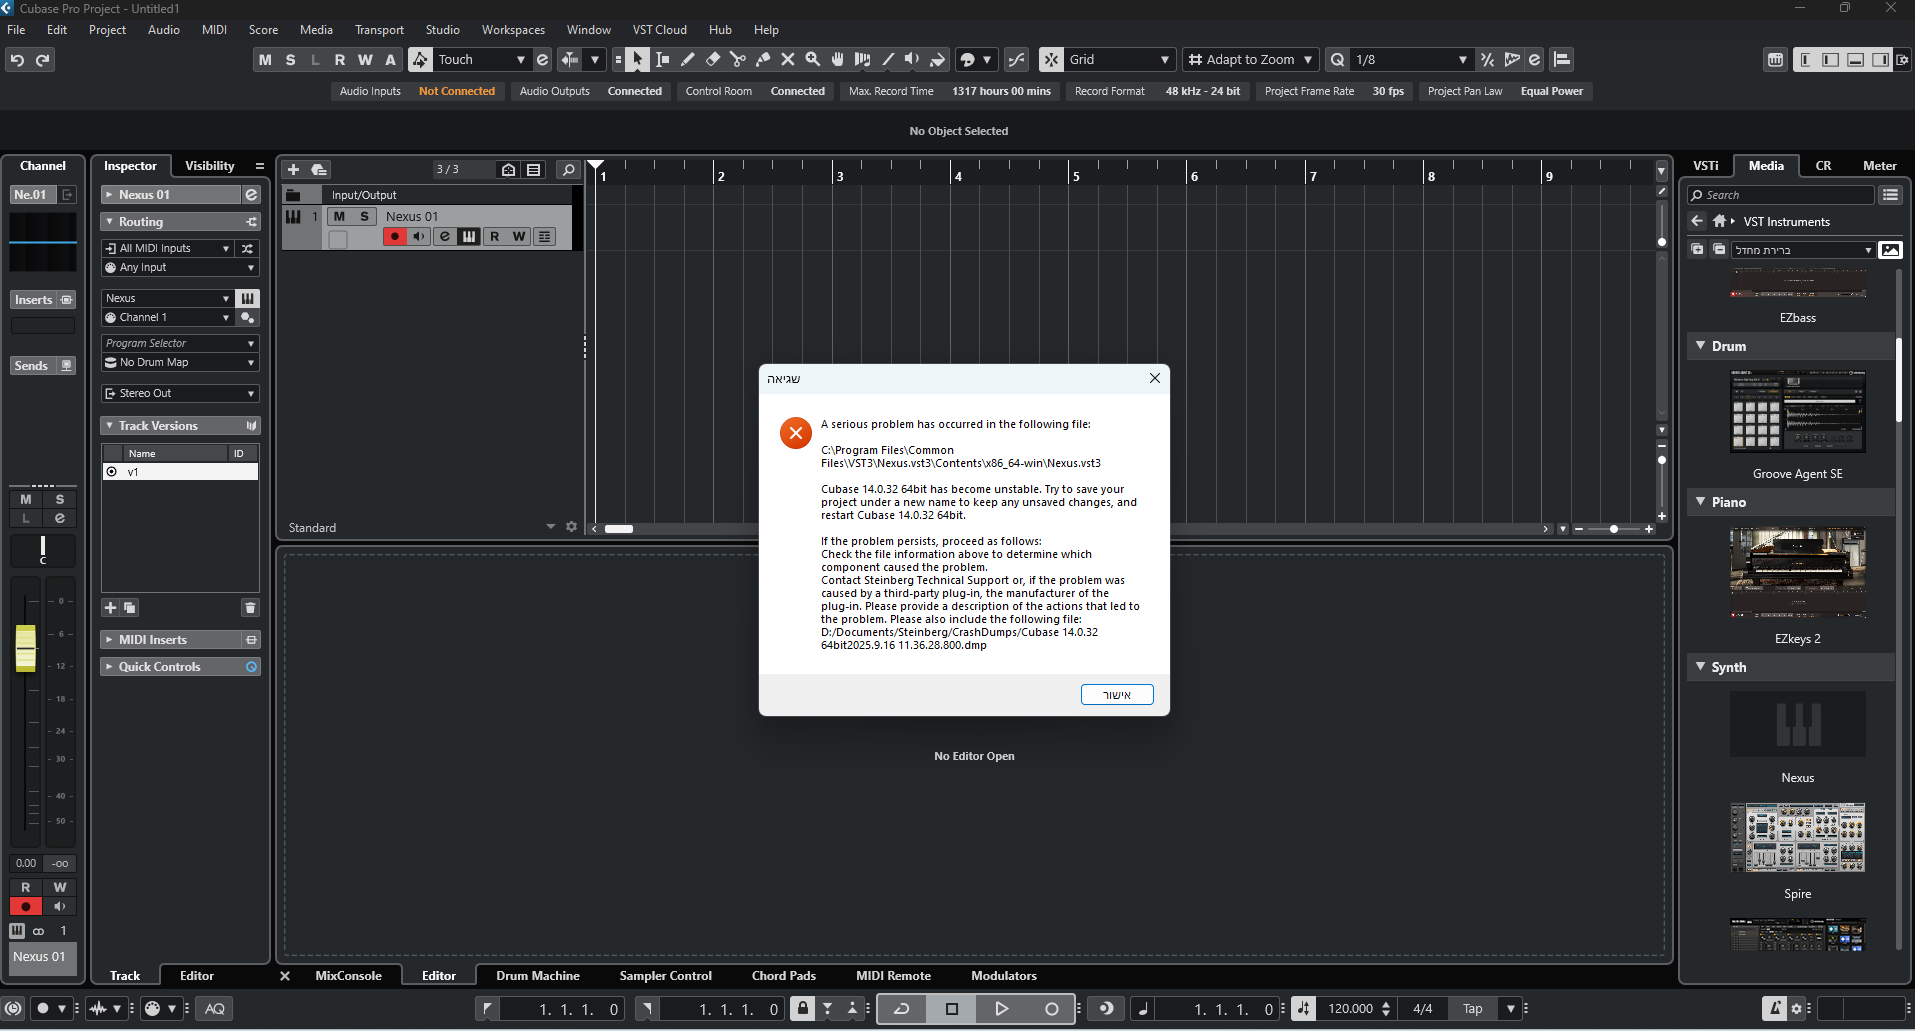Open the Grid snap type dropdown

(x=1118, y=60)
